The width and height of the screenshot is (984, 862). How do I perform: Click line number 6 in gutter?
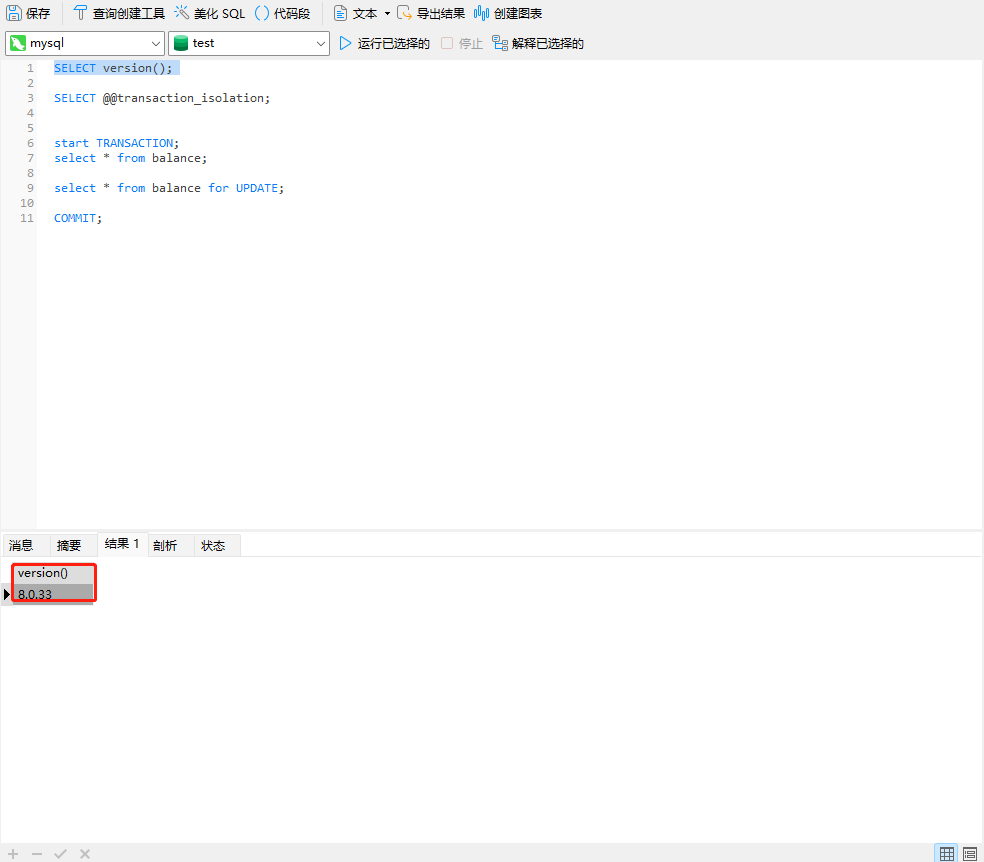pos(30,143)
